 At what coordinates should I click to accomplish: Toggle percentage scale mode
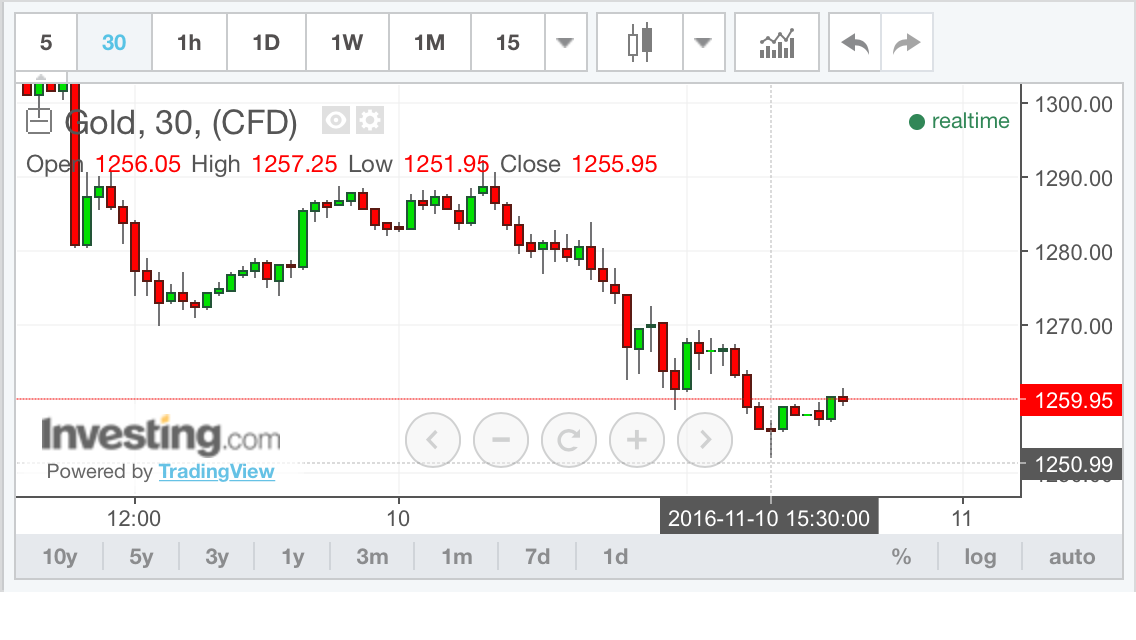901,557
